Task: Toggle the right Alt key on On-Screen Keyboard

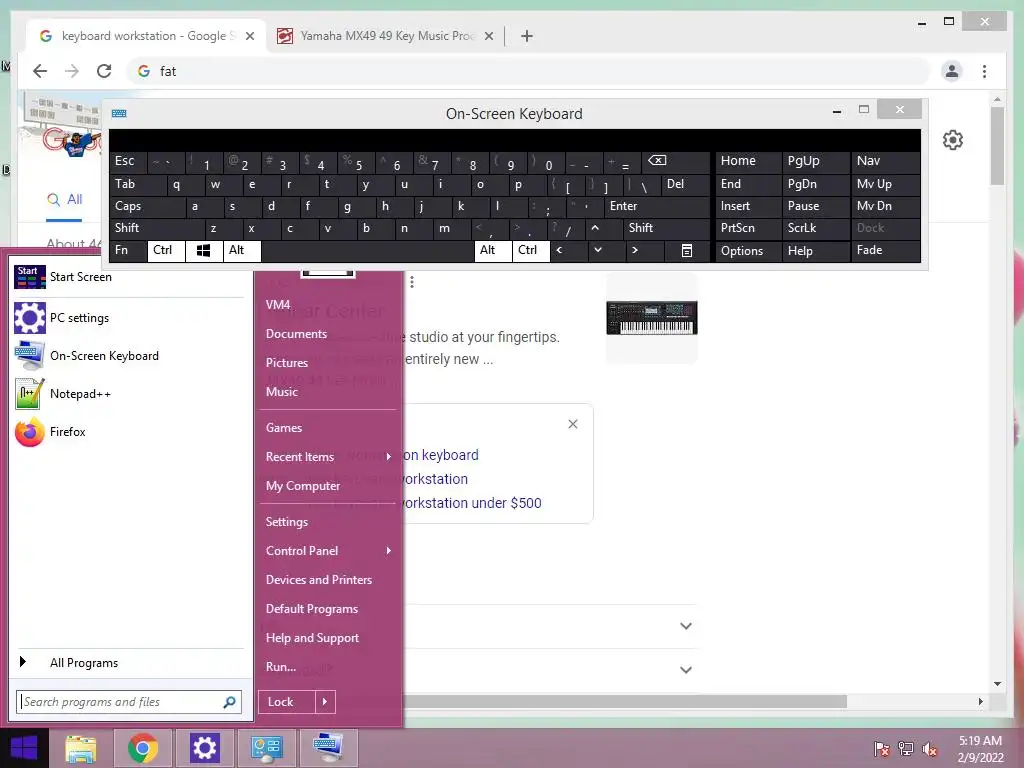Action: (x=492, y=250)
